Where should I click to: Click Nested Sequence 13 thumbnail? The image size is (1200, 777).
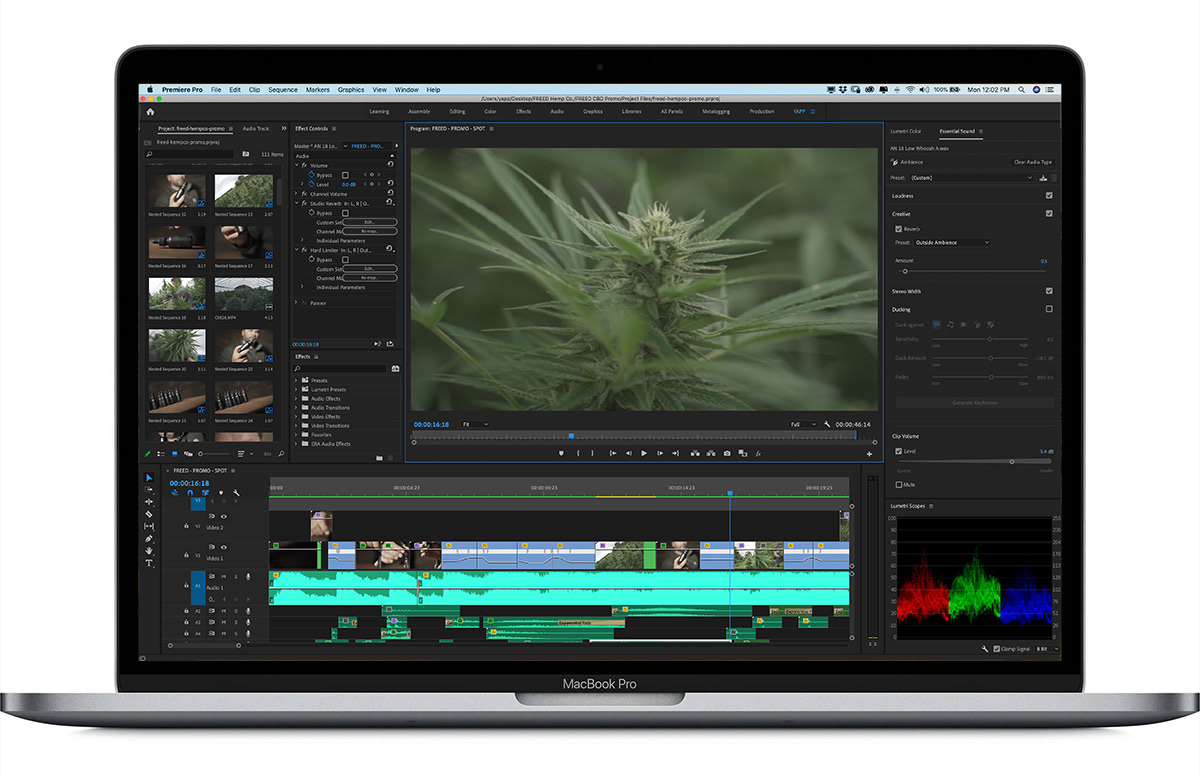[x=244, y=191]
